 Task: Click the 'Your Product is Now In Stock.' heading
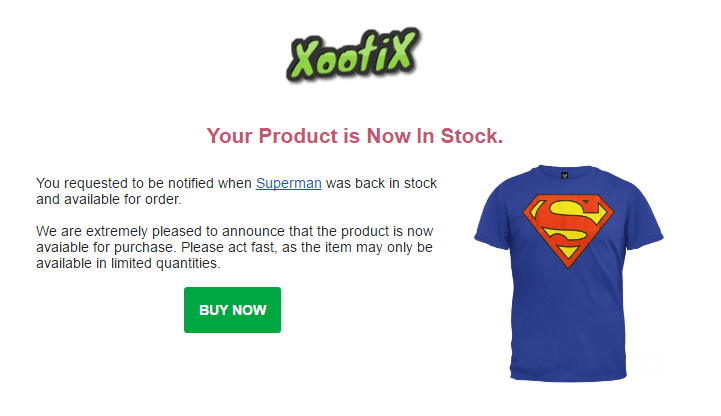tap(355, 136)
